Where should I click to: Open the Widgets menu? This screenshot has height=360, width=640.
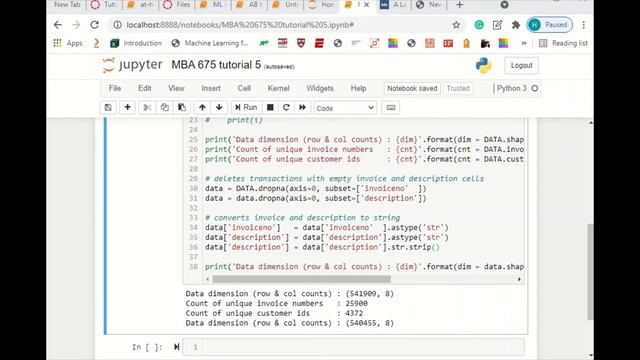320,88
